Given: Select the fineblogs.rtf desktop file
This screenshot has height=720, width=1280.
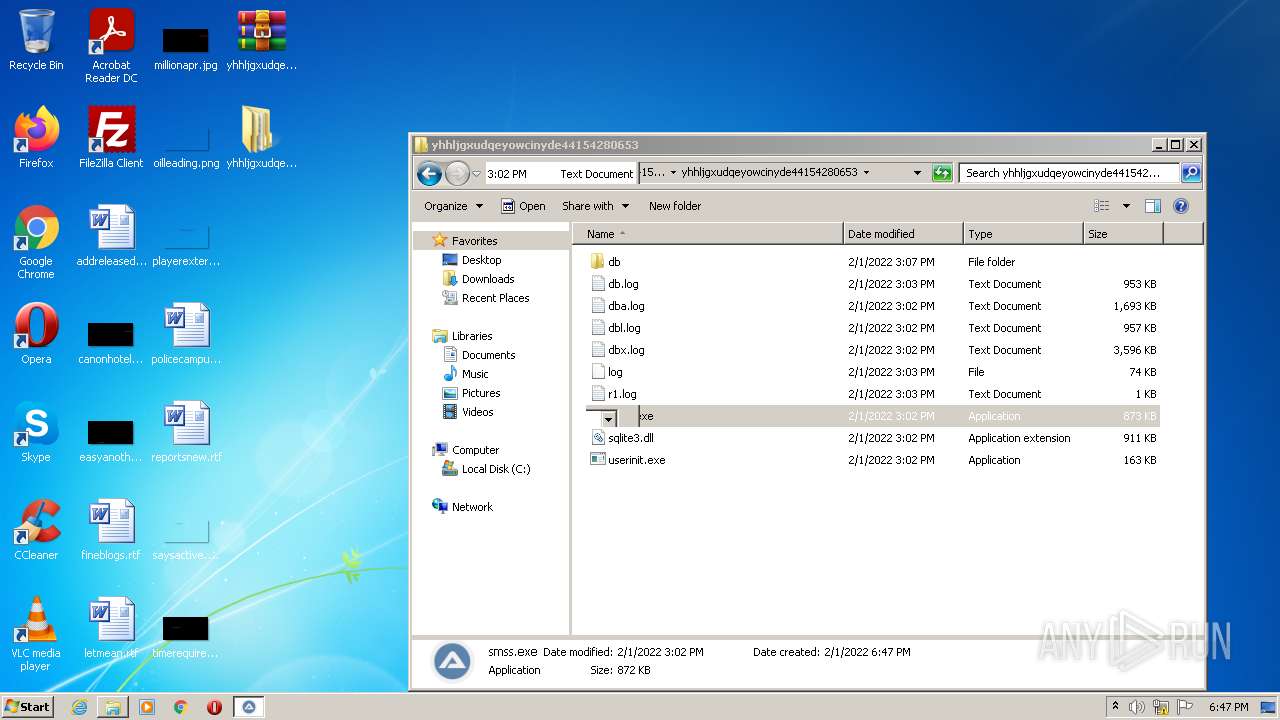Looking at the screenshot, I should point(111,530).
